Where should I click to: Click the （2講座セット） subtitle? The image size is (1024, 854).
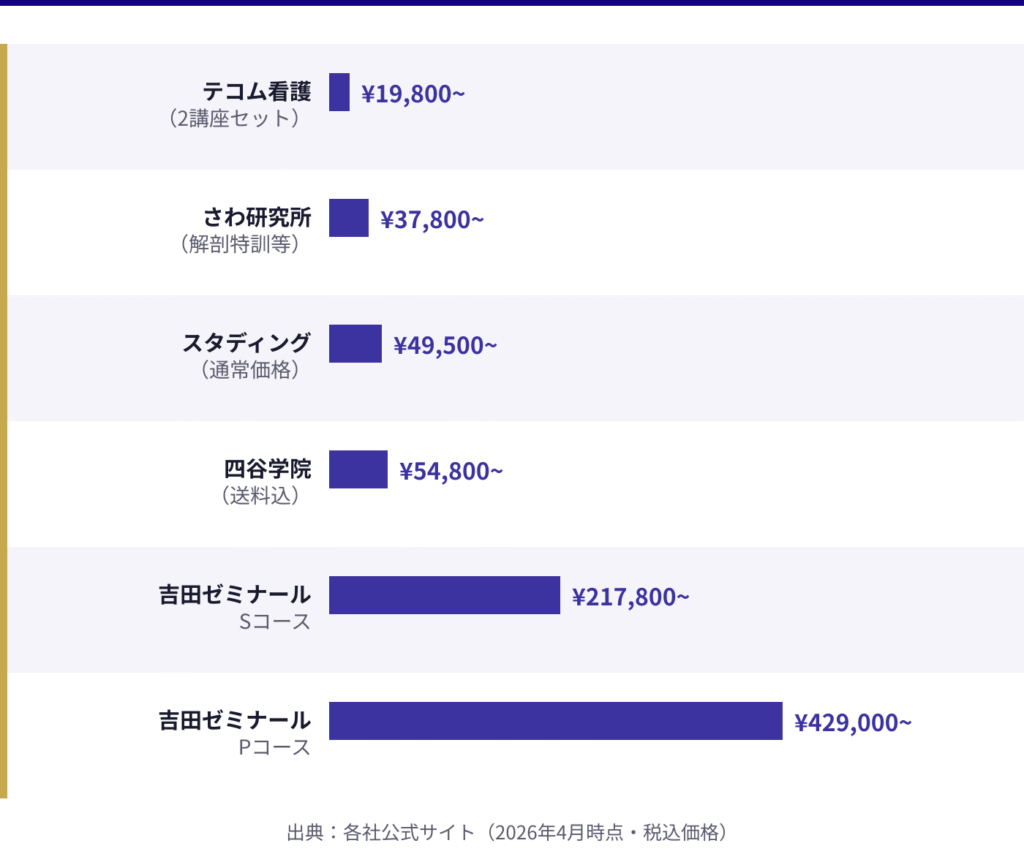pos(235,119)
